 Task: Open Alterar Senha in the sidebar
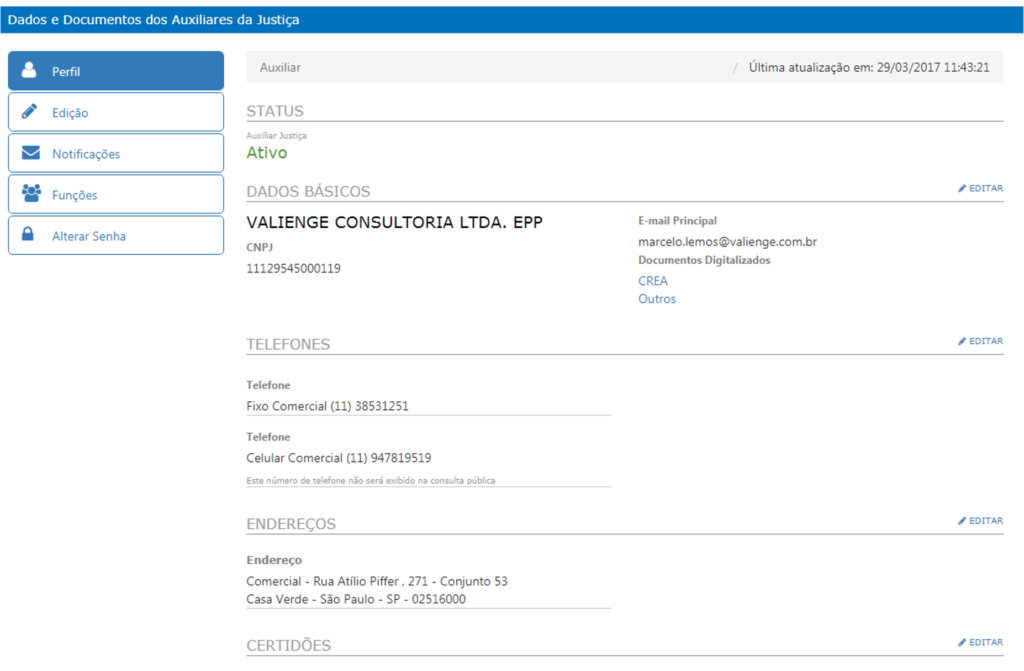click(116, 235)
